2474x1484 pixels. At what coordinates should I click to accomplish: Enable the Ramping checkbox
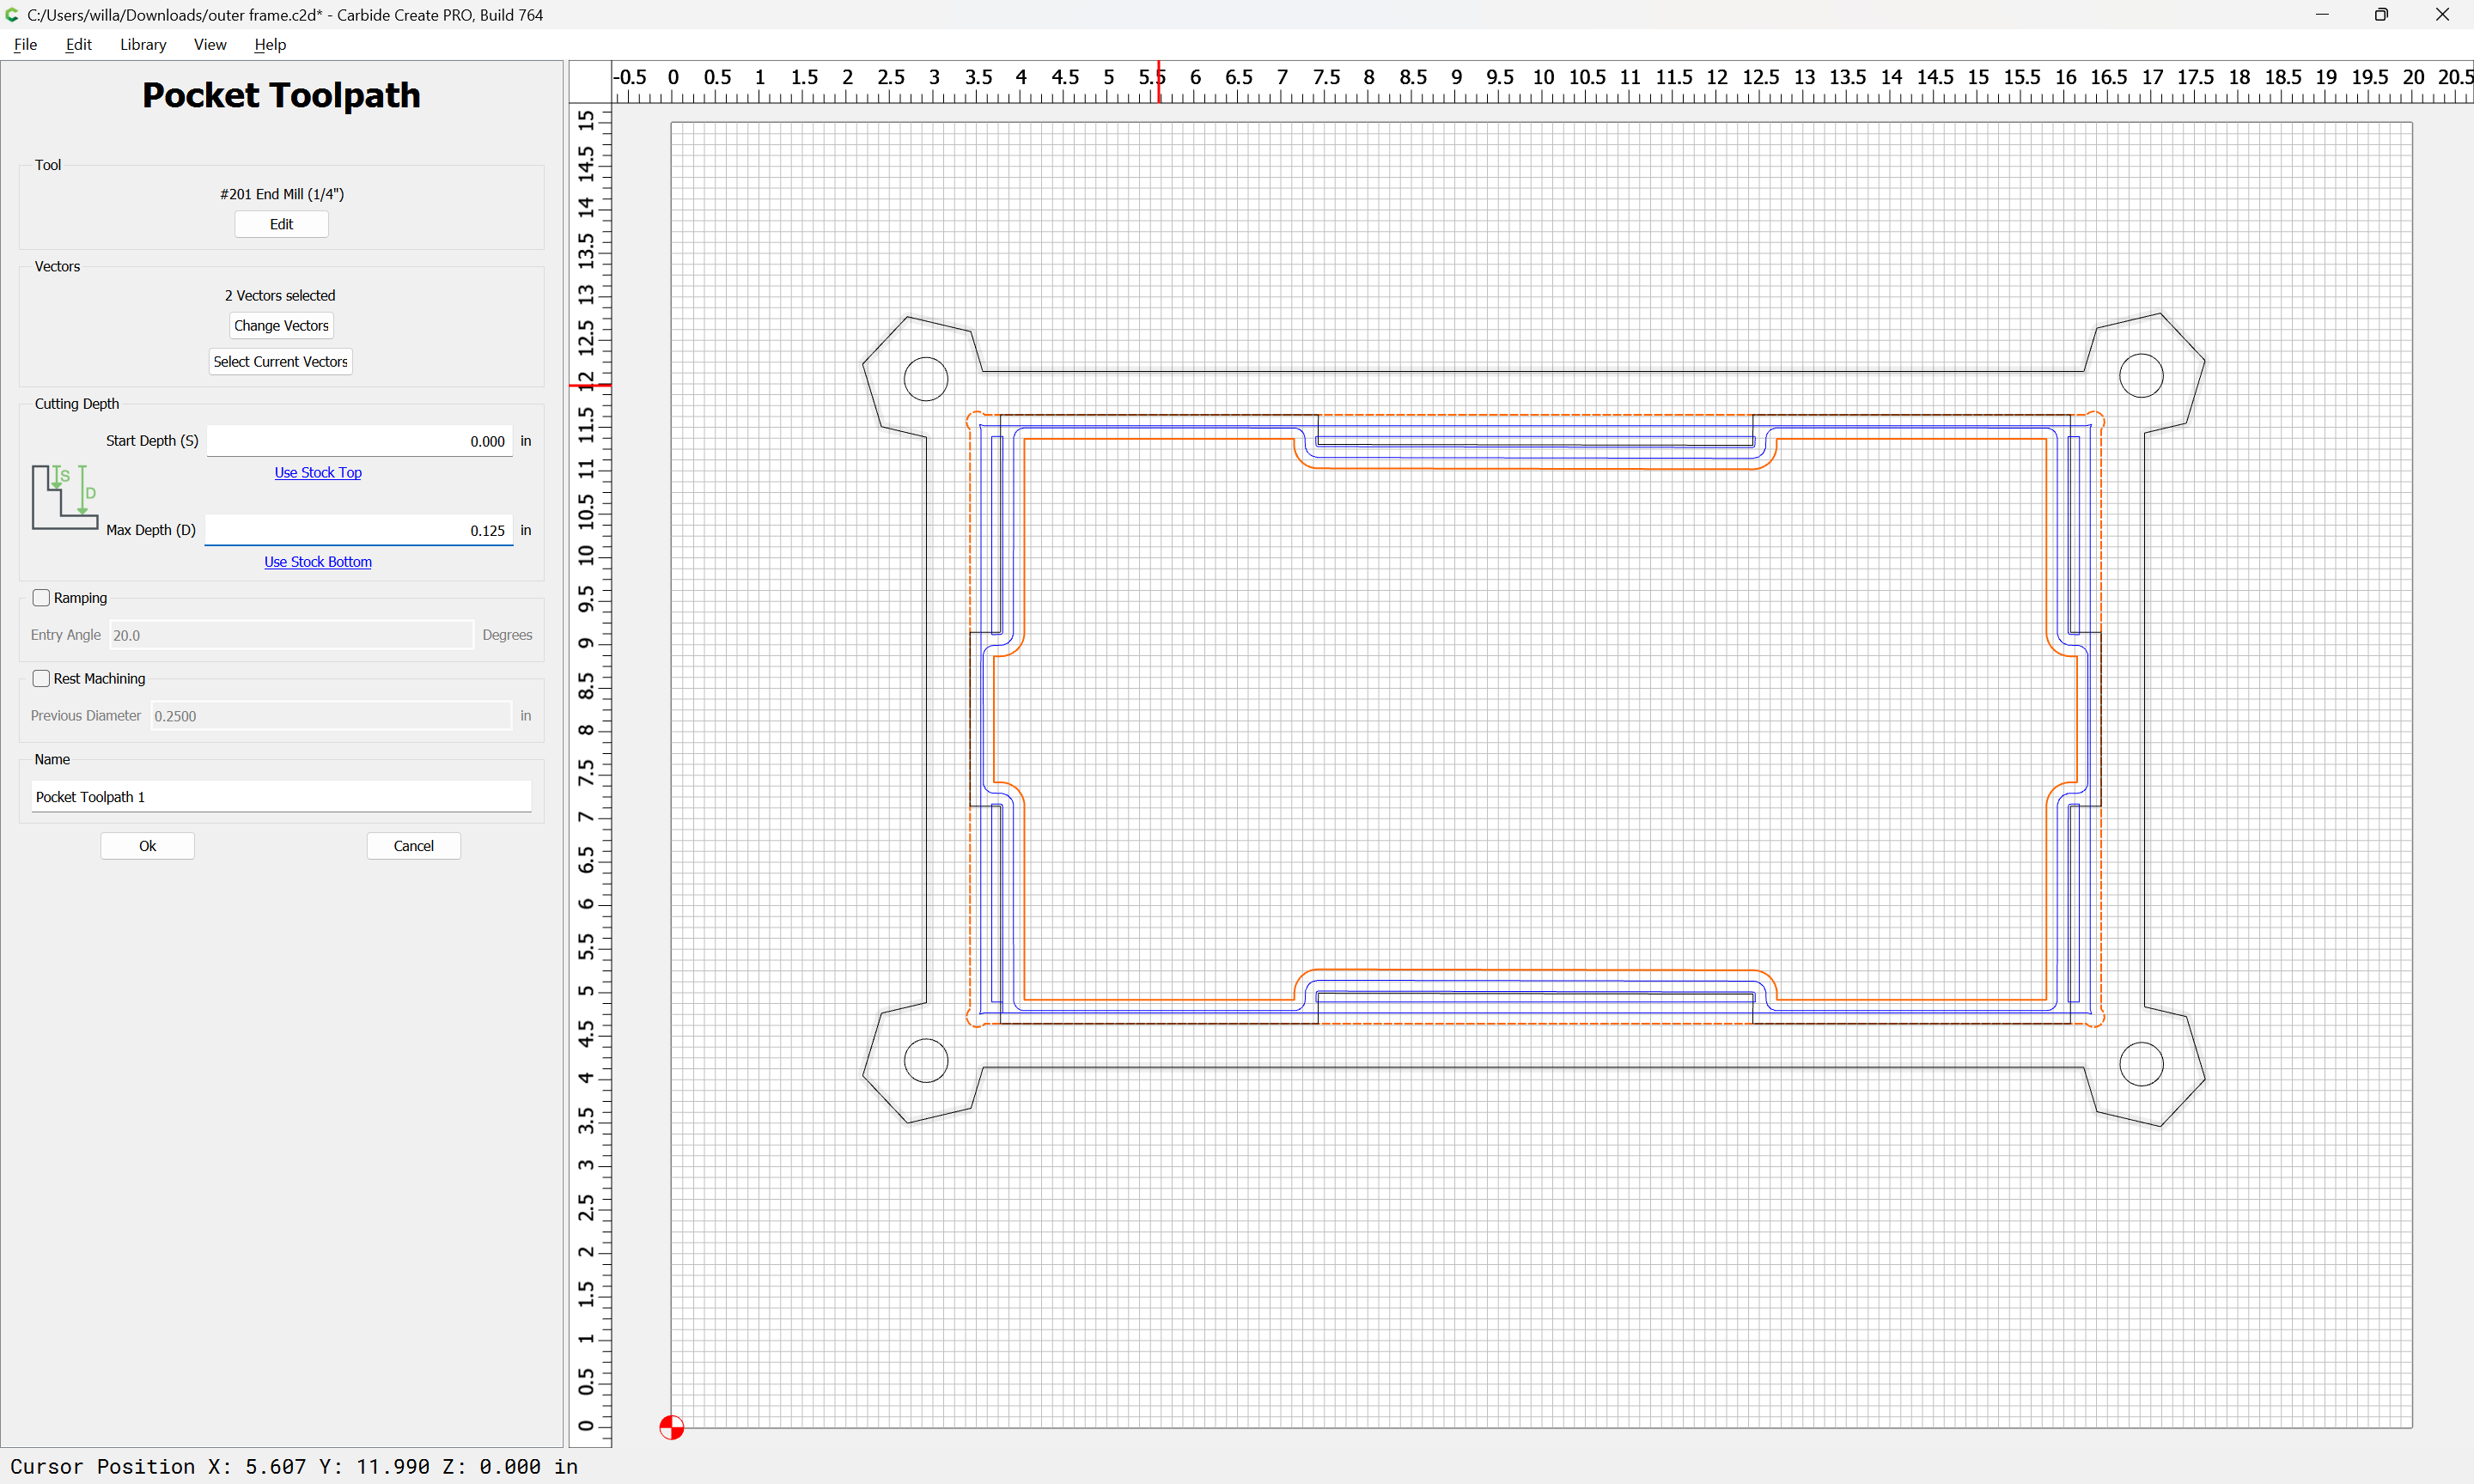pyautogui.click(x=41, y=598)
